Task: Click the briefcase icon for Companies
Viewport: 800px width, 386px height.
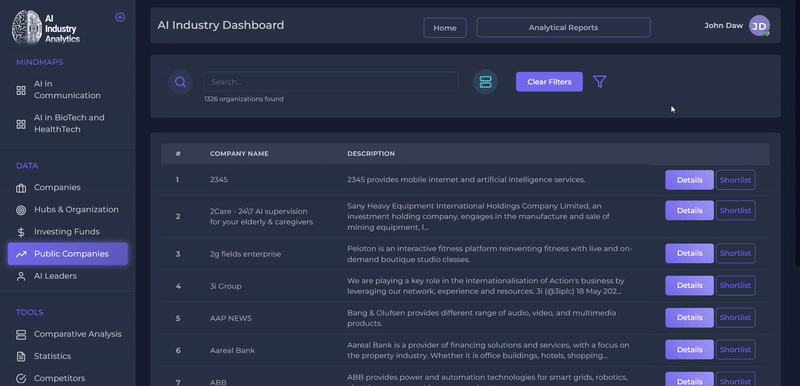Action: point(21,188)
